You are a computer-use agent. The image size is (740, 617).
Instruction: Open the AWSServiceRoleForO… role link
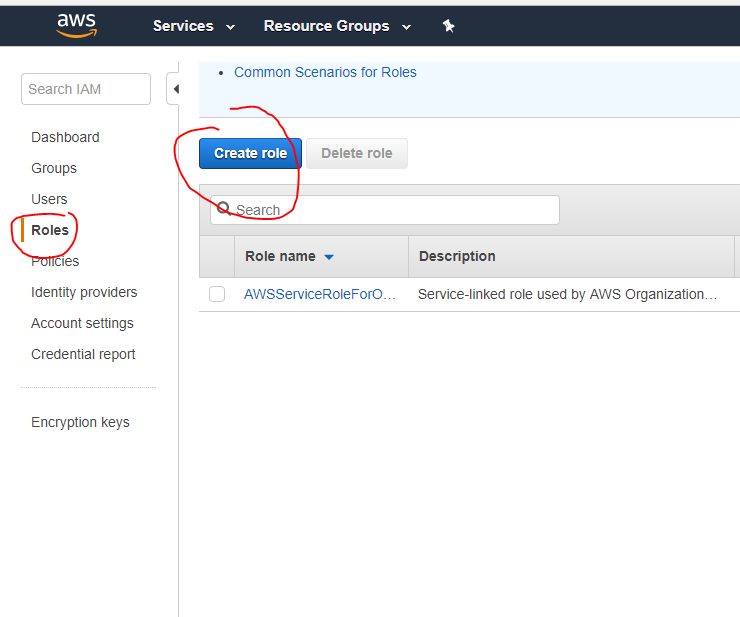320,294
